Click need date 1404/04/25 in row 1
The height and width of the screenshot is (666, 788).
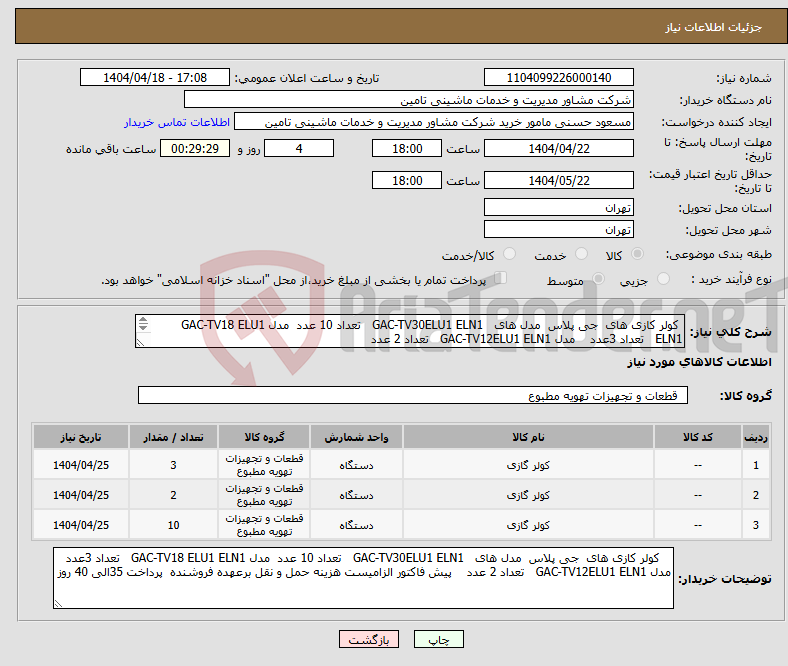(x=81, y=465)
